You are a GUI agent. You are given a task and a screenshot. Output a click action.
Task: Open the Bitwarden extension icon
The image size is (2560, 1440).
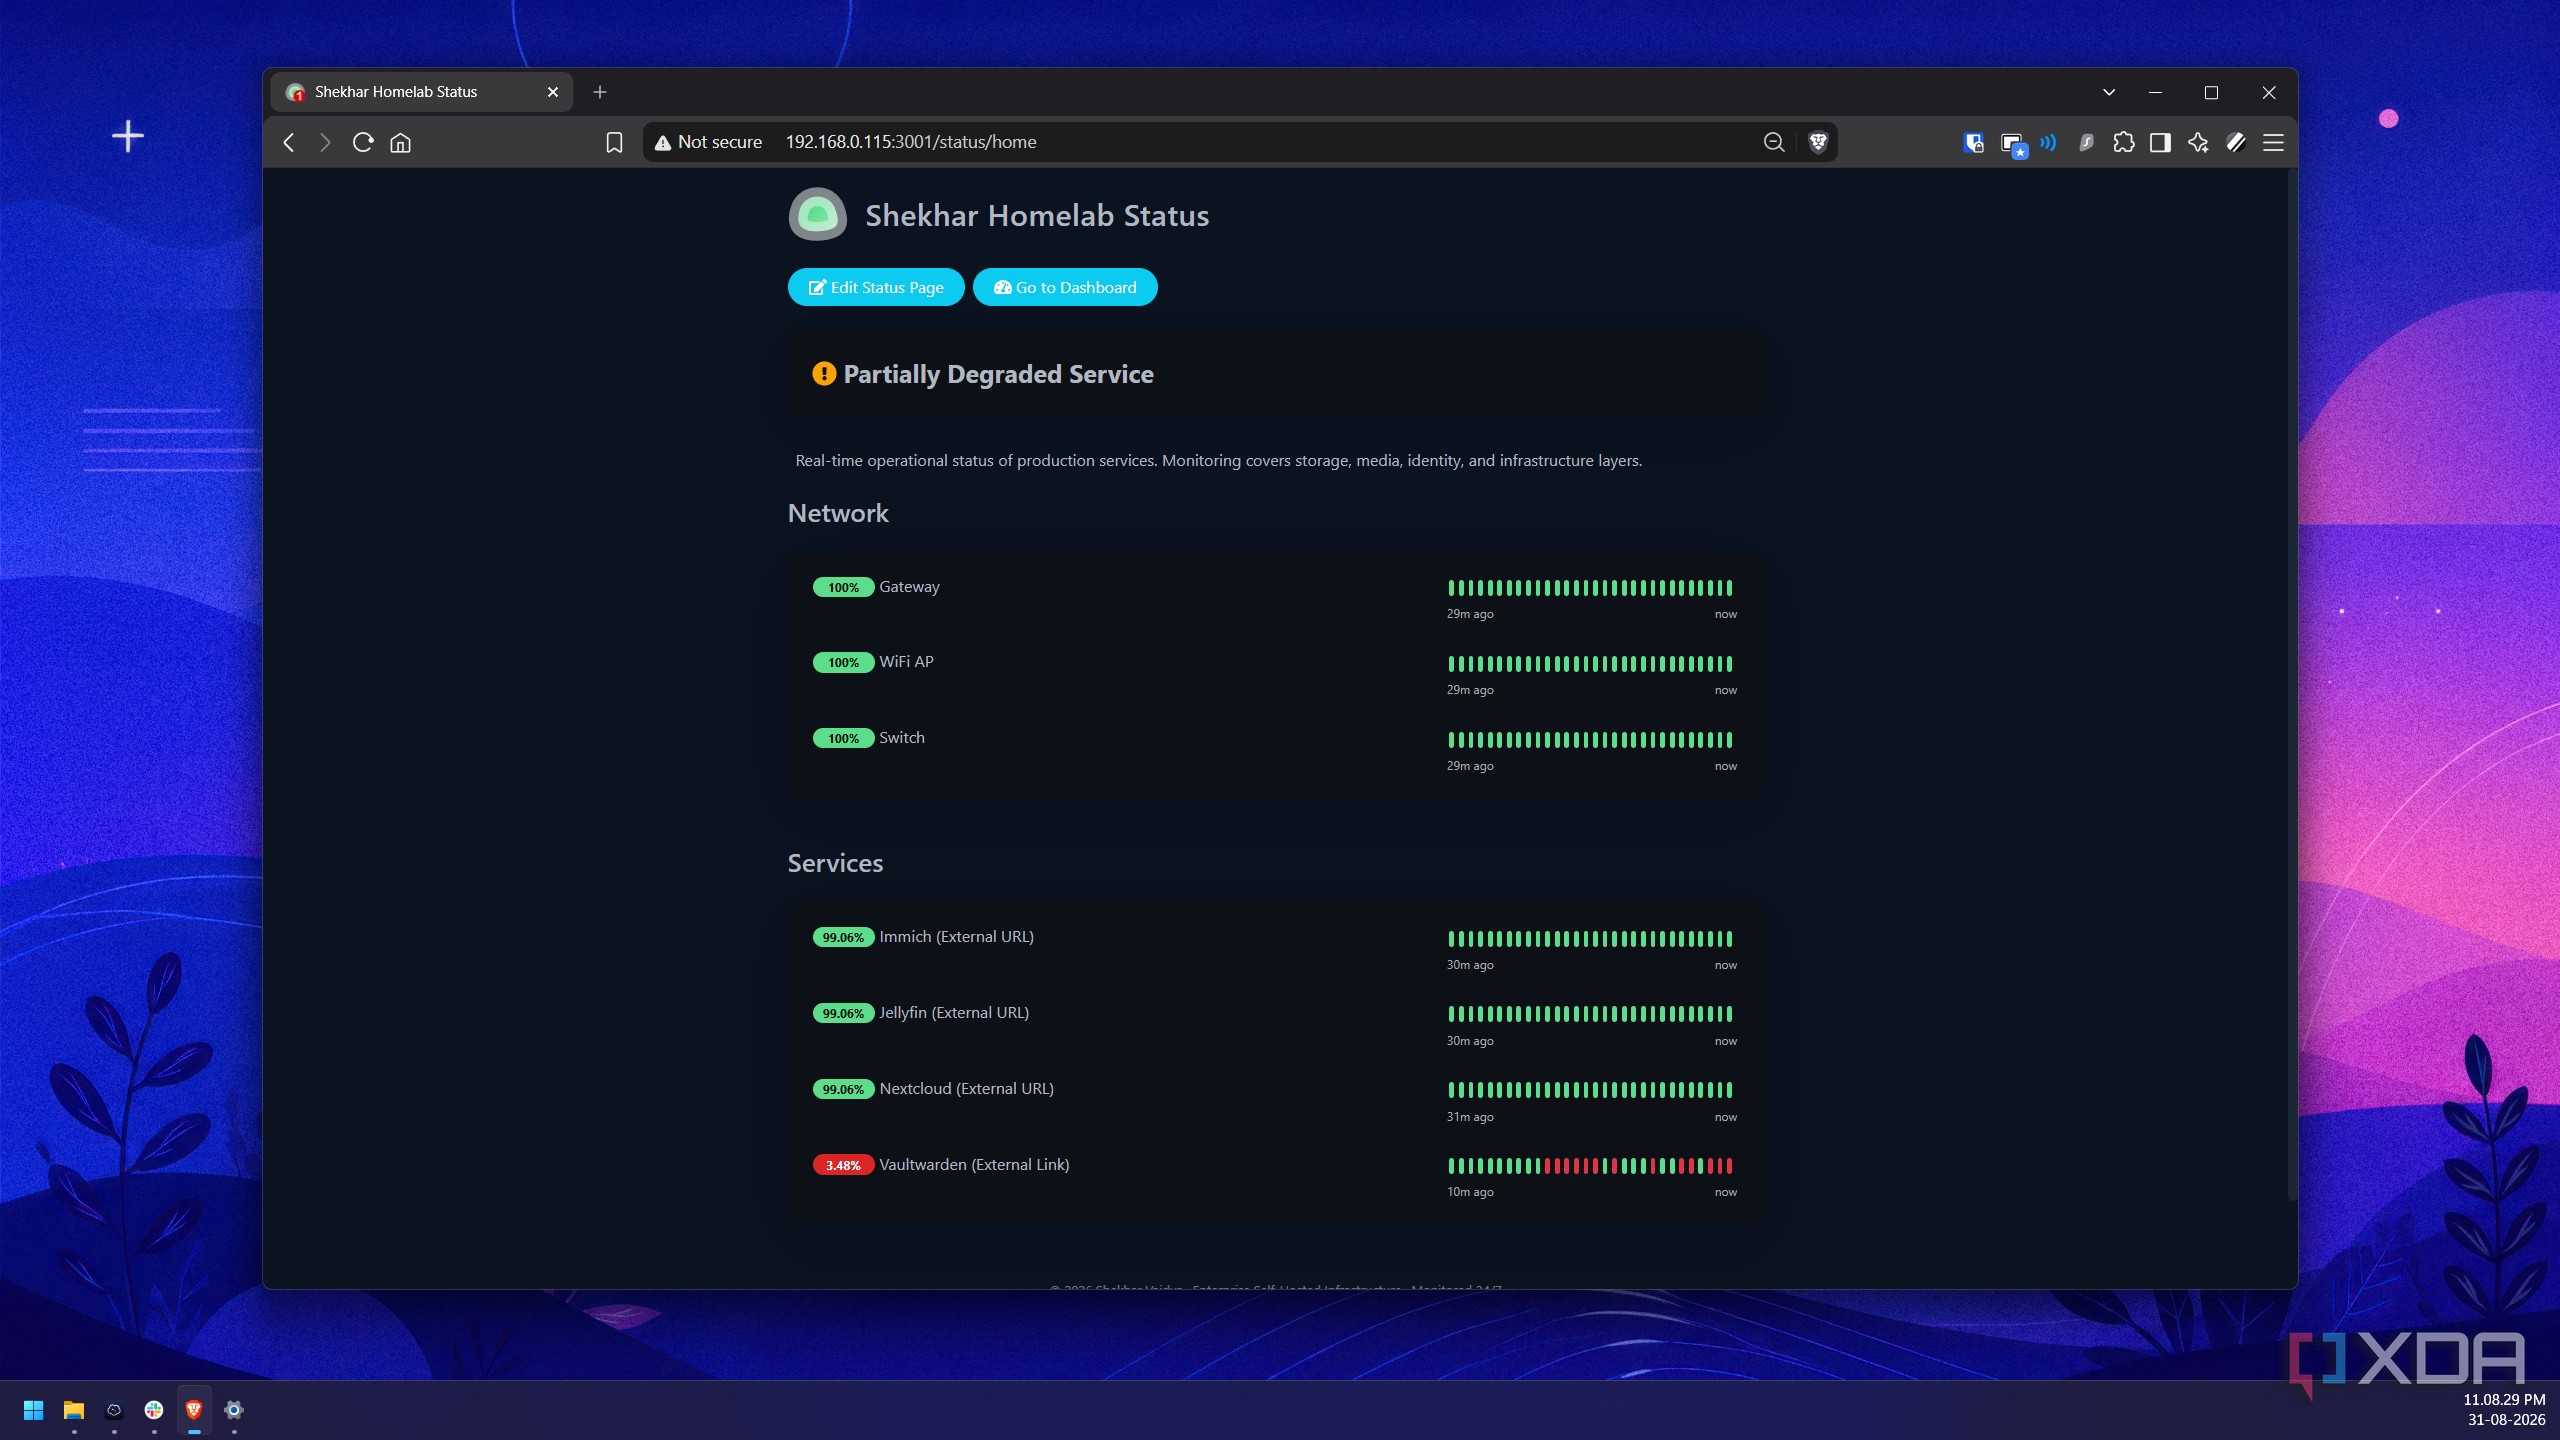(1973, 142)
